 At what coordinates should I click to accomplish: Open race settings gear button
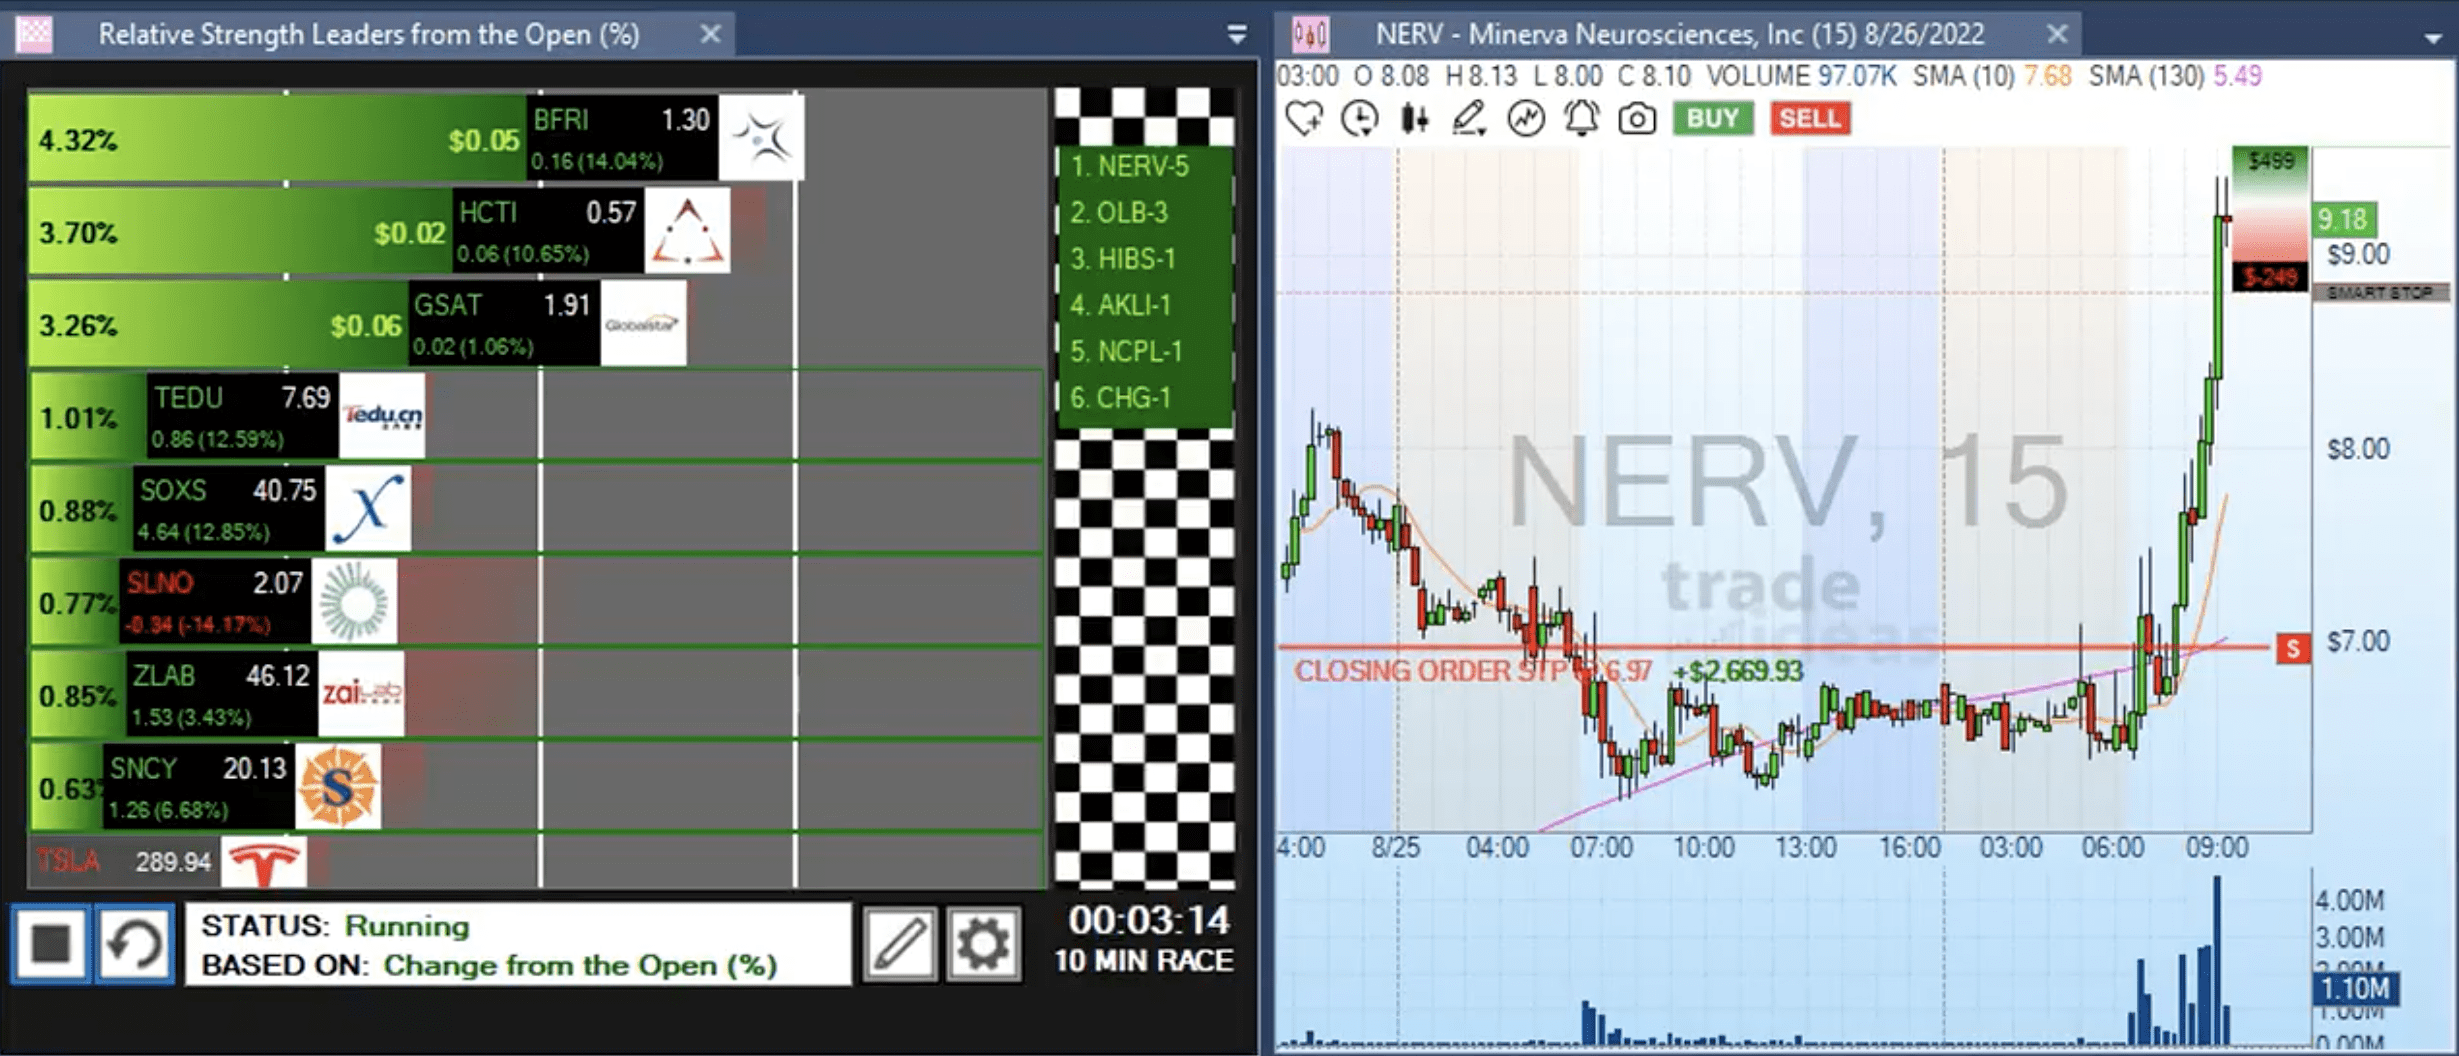pyautogui.click(x=984, y=943)
